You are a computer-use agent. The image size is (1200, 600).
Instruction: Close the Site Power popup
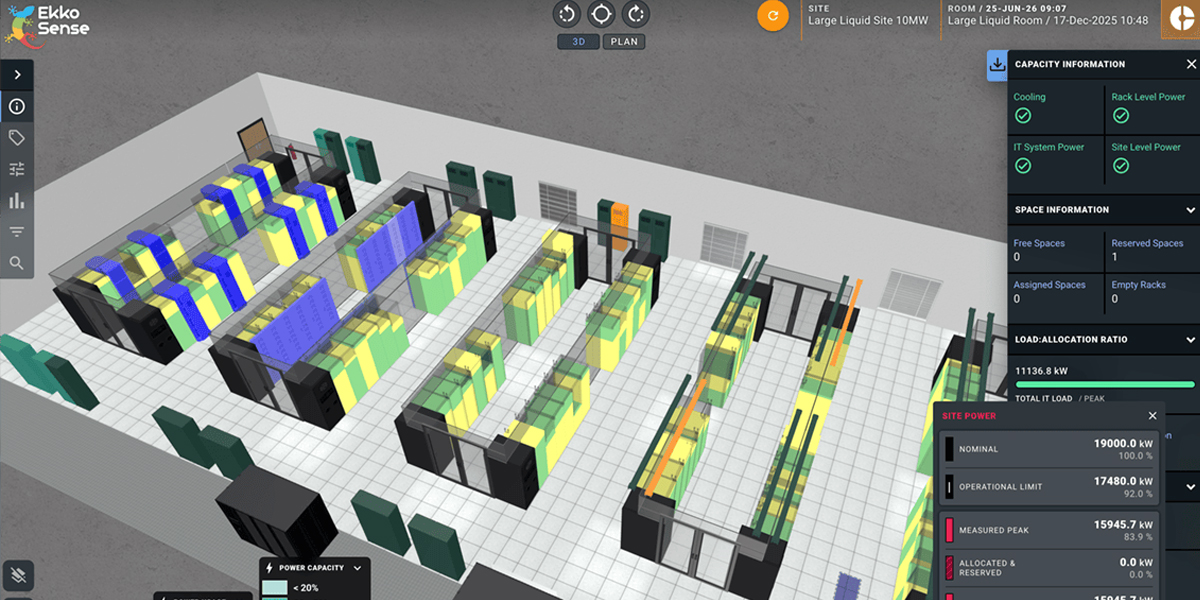coord(1152,416)
